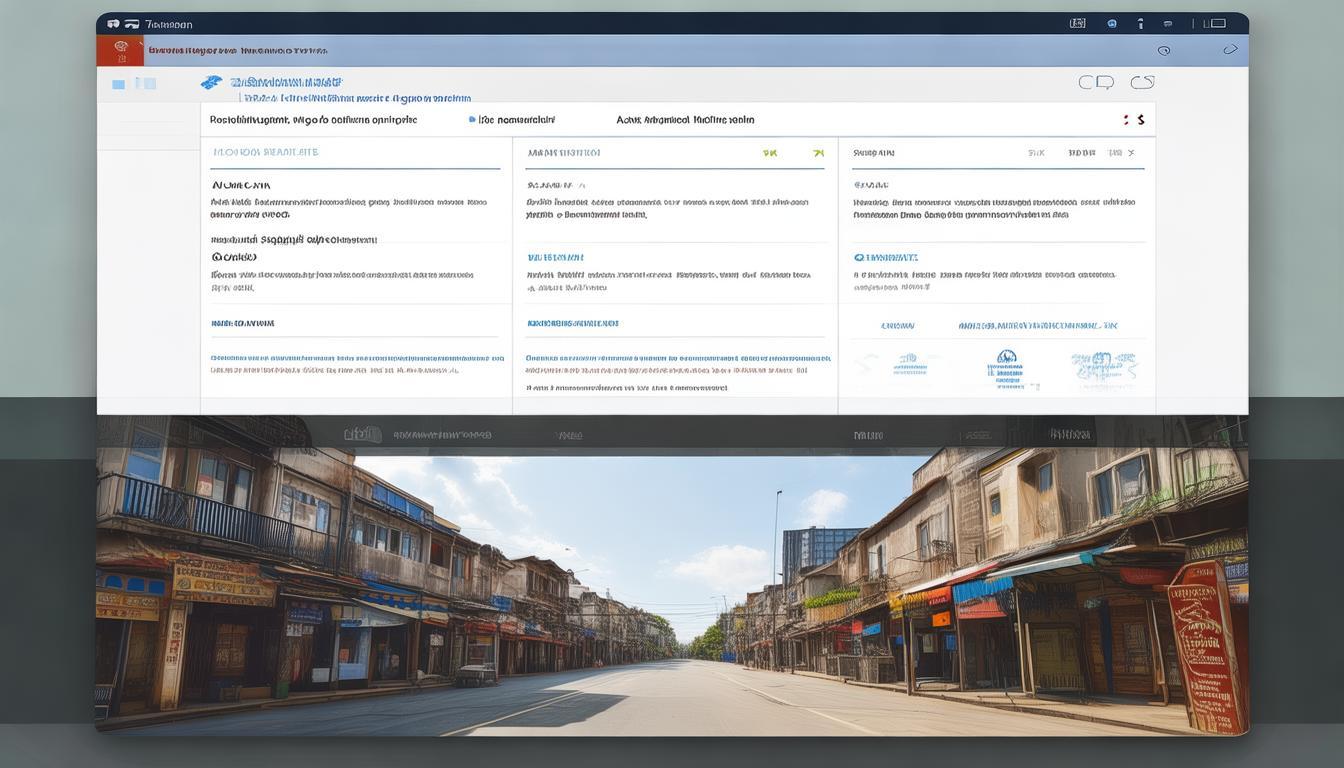Click the framed square icon in the dark title bar
The width and height of the screenshot is (1344, 768).
pyautogui.click(x=1077, y=23)
